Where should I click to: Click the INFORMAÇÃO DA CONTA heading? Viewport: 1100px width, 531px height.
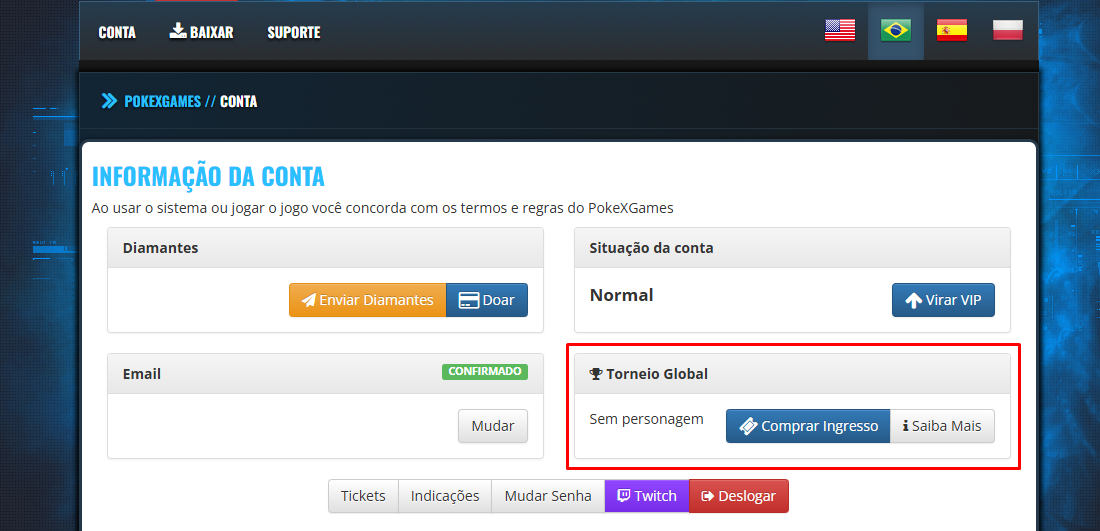coord(208,176)
